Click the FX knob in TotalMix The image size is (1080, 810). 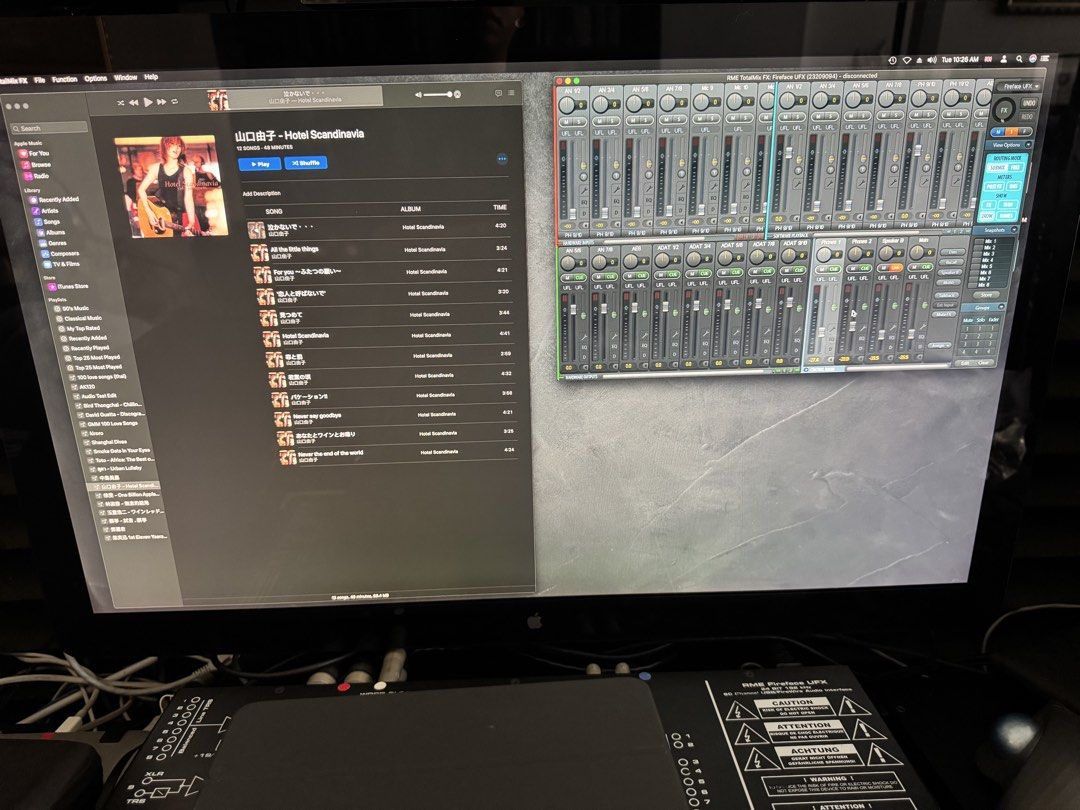coord(1004,110)
